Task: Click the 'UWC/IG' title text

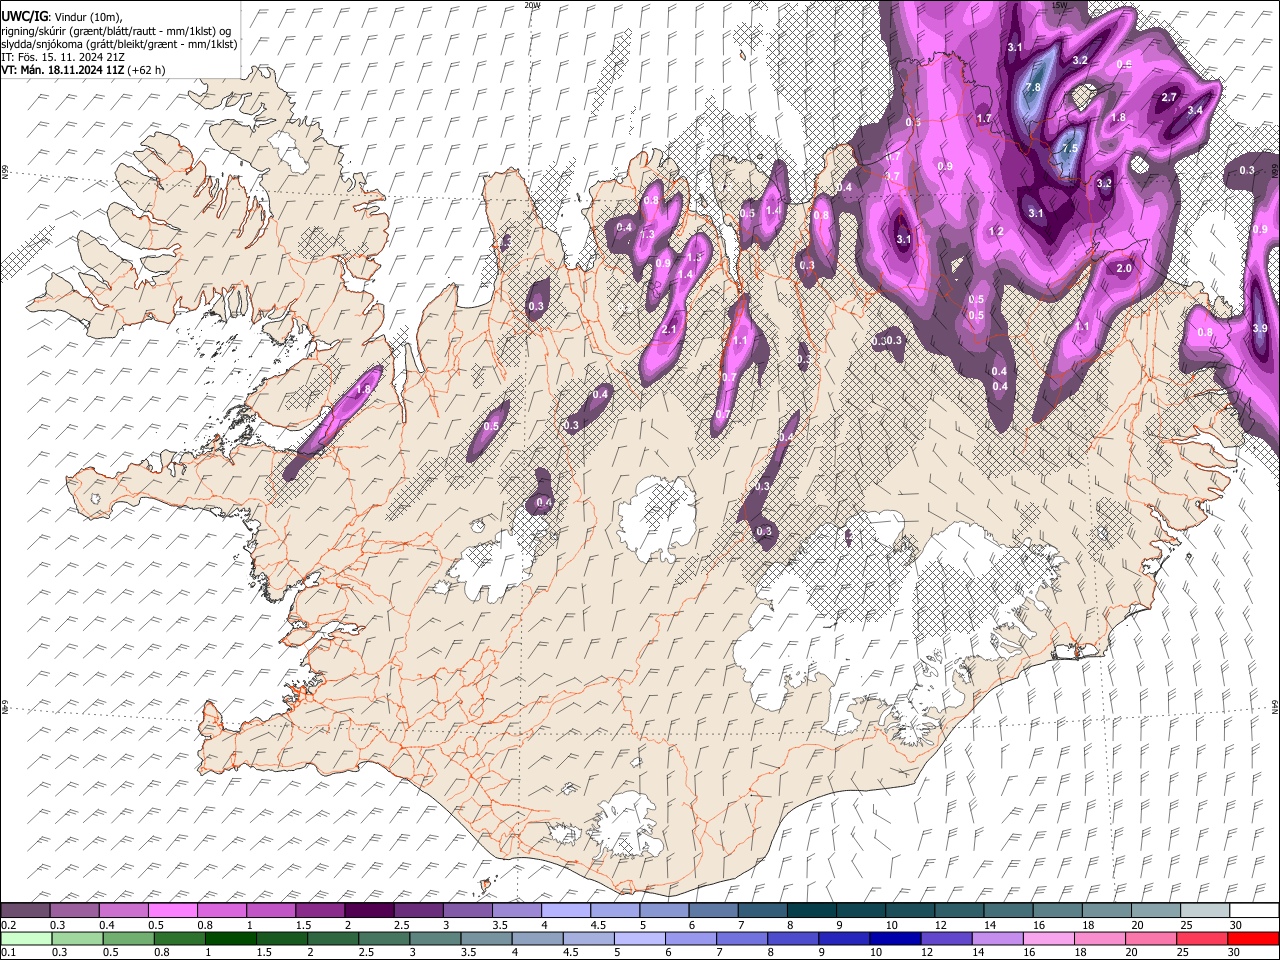Action: (x=24, y=17)
